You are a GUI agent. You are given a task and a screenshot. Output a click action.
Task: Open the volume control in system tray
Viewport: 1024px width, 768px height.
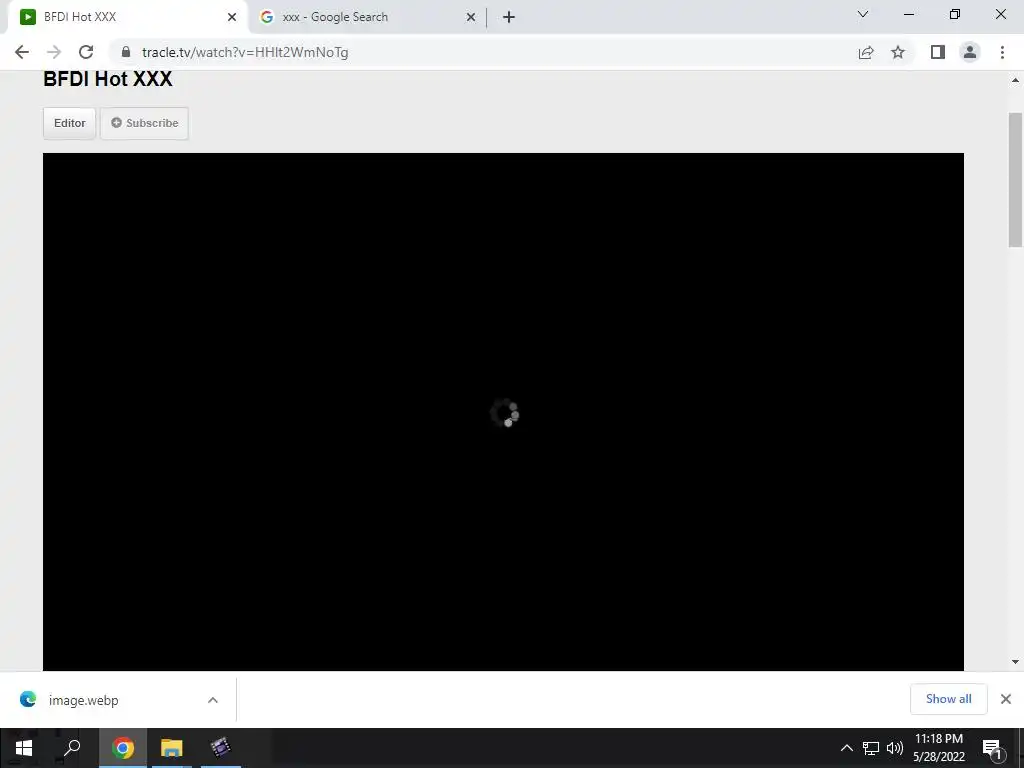click(895, 748)
